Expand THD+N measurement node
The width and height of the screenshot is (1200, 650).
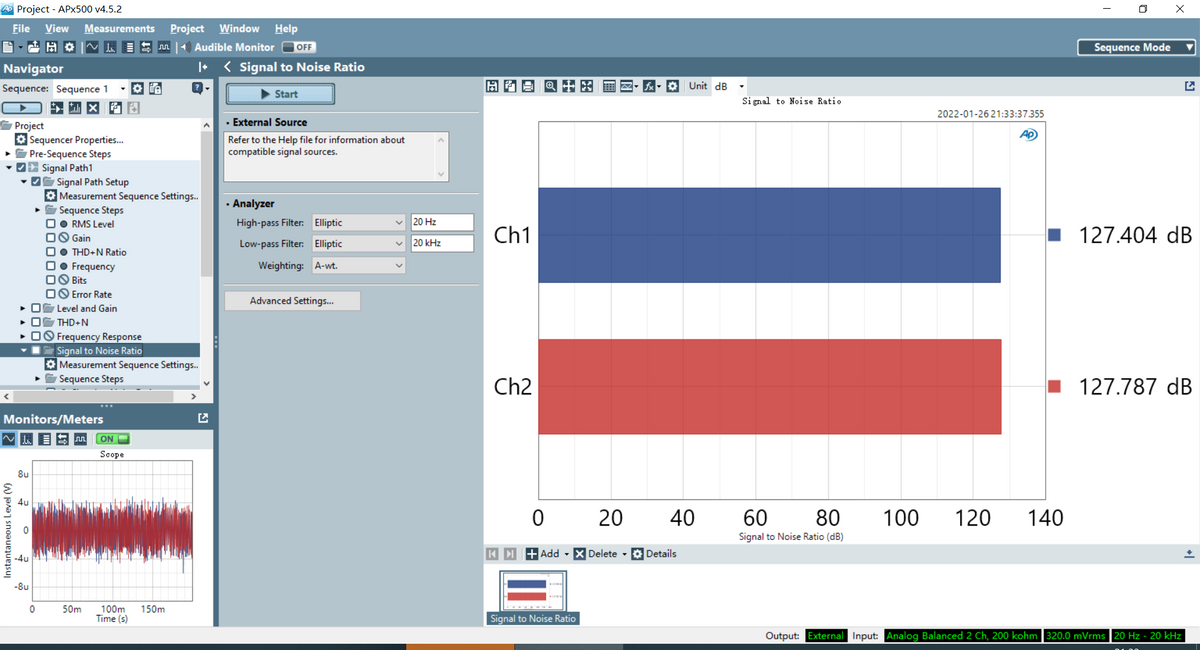pos(23,322)
